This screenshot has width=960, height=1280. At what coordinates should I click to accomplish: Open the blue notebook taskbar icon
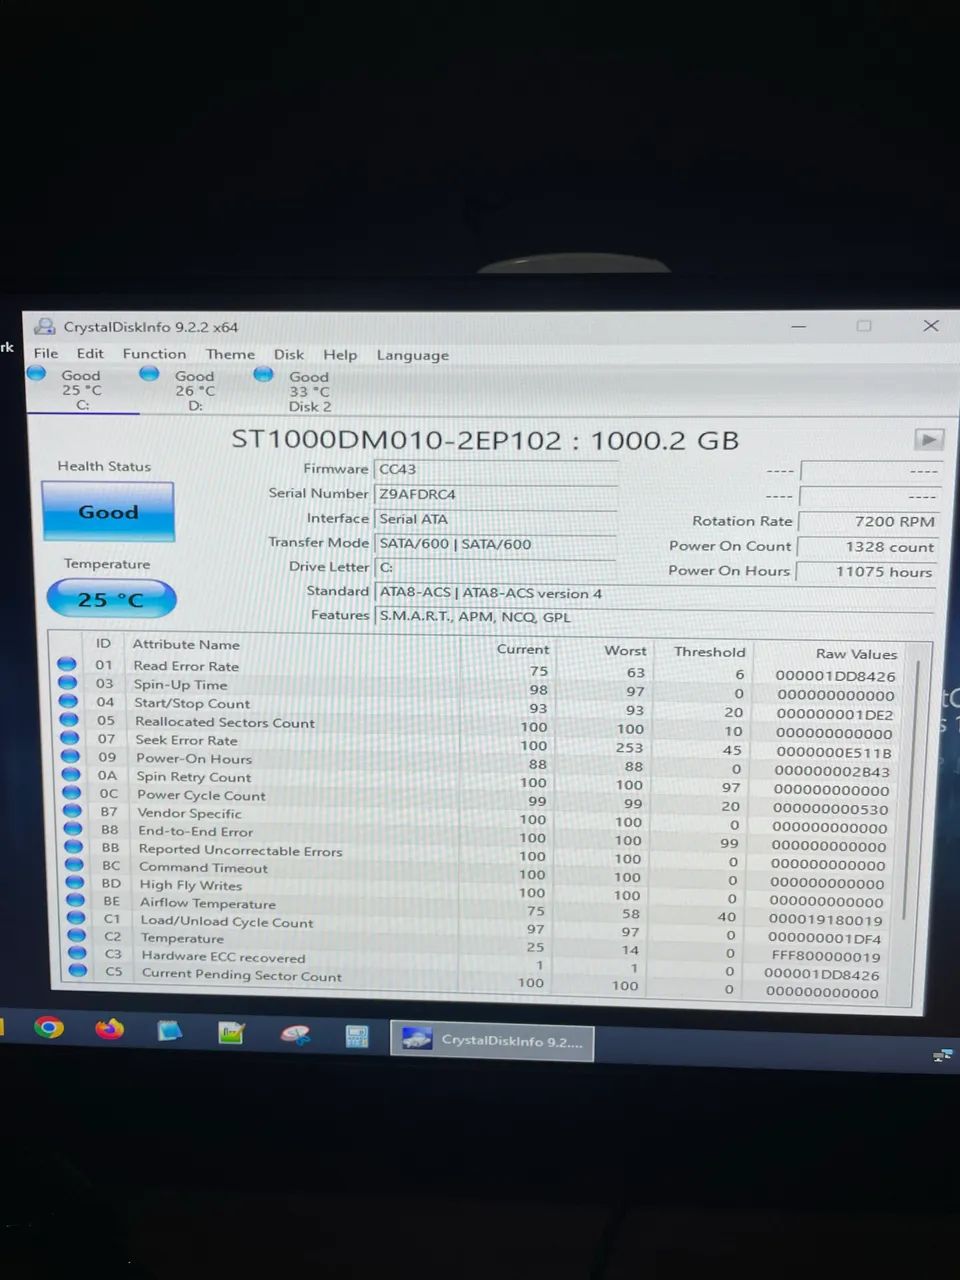(170, 1030)
